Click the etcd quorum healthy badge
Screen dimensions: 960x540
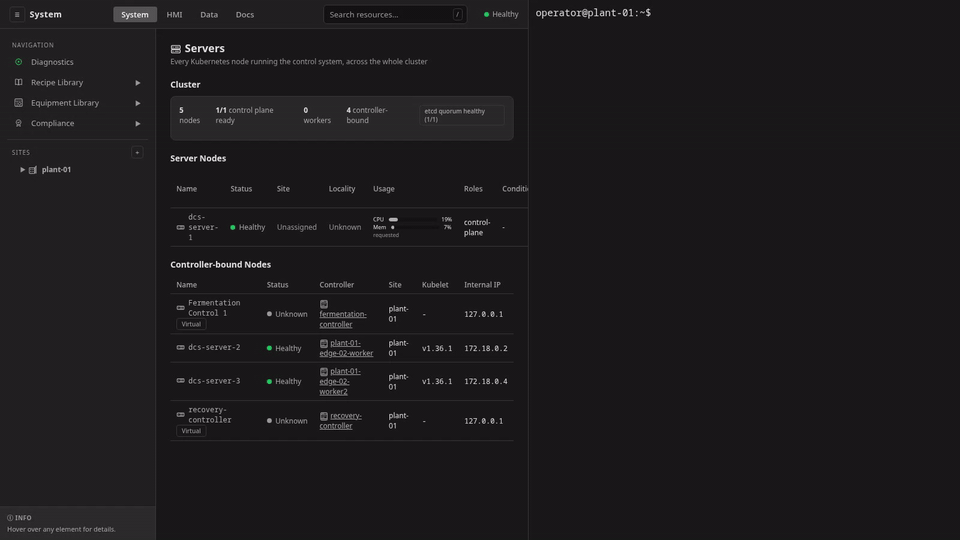point(462,115)
